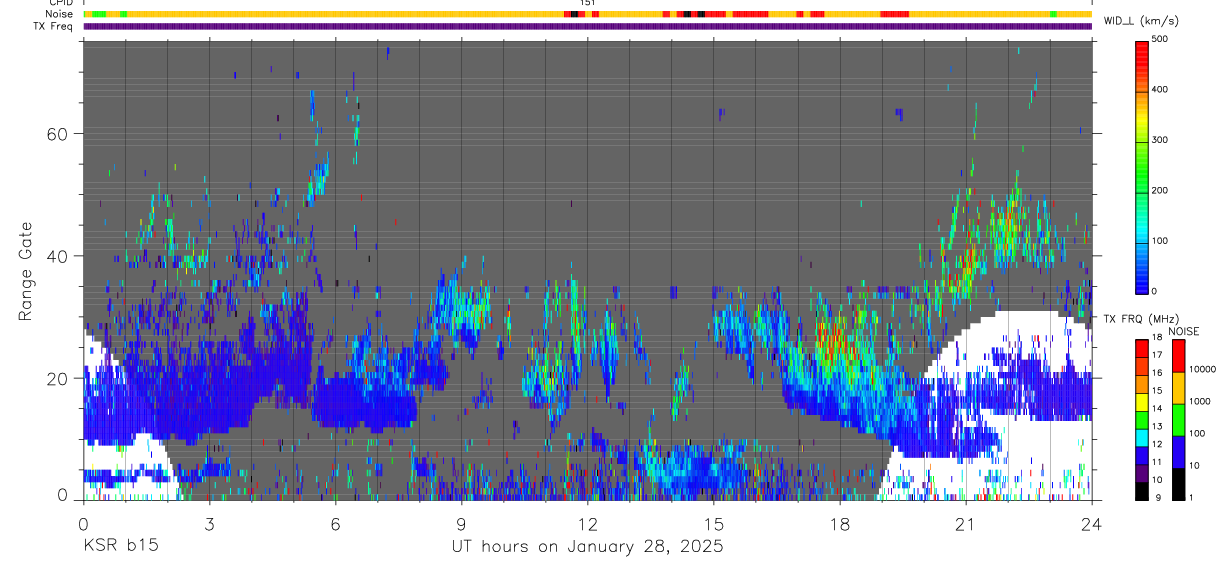
Task: Click the 'Noise' strip label at top
Action: tap(60, 14)
